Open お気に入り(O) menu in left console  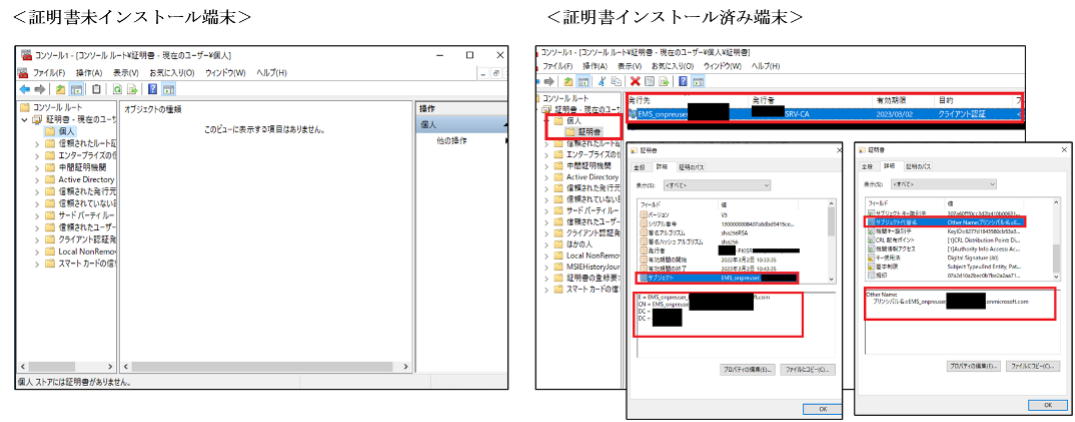(172, 73)
